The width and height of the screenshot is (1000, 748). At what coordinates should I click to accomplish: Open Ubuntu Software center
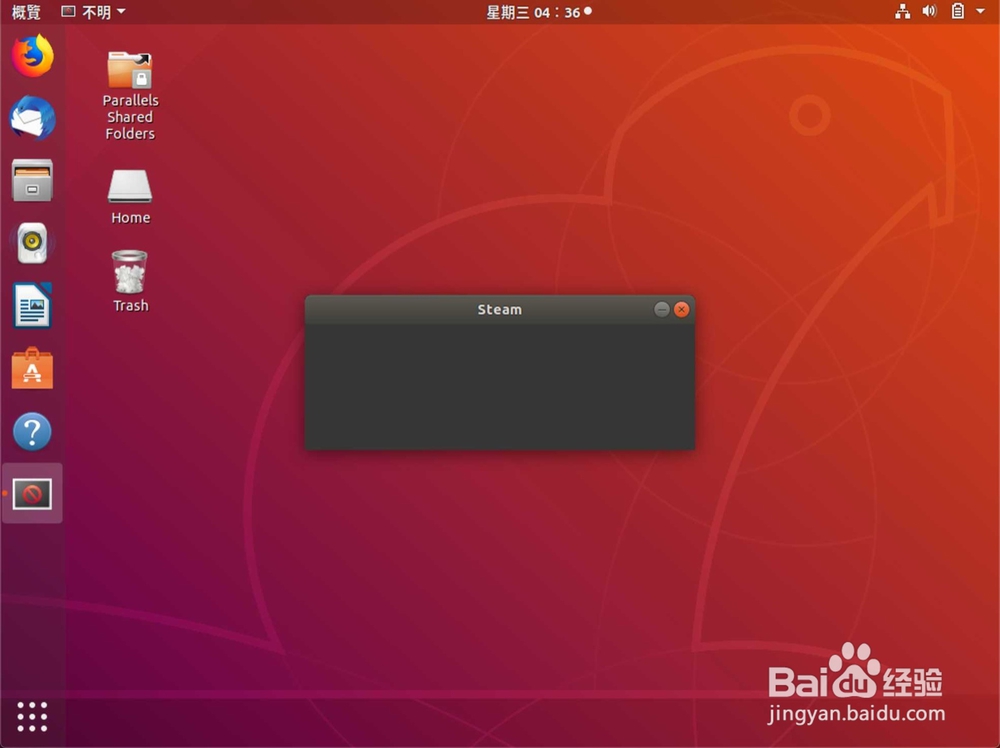pyautogui.click(x=31, y=368)
